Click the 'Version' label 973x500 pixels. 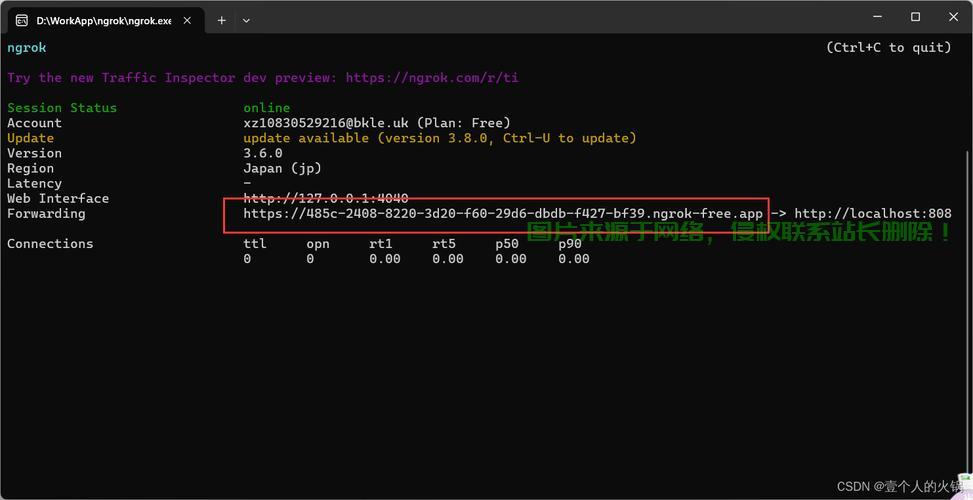[34, 153]
